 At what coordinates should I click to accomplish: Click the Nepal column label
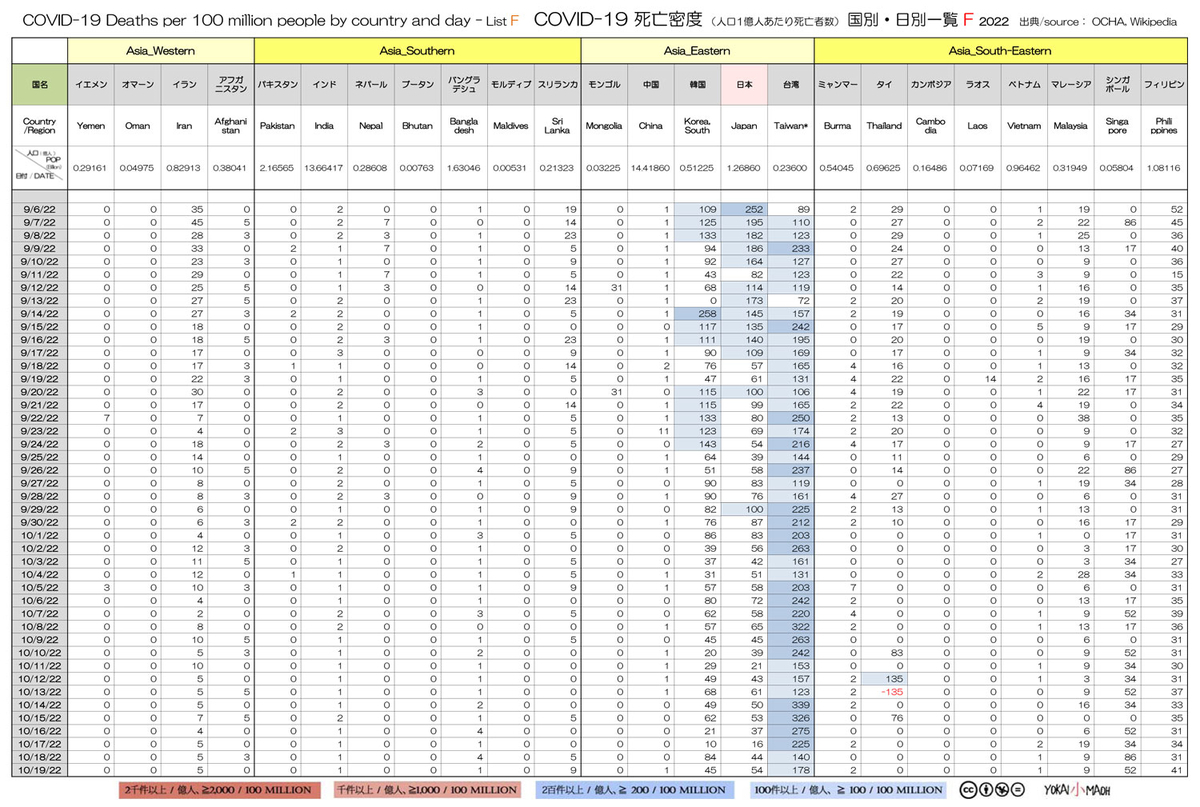[x=371, y=127]
